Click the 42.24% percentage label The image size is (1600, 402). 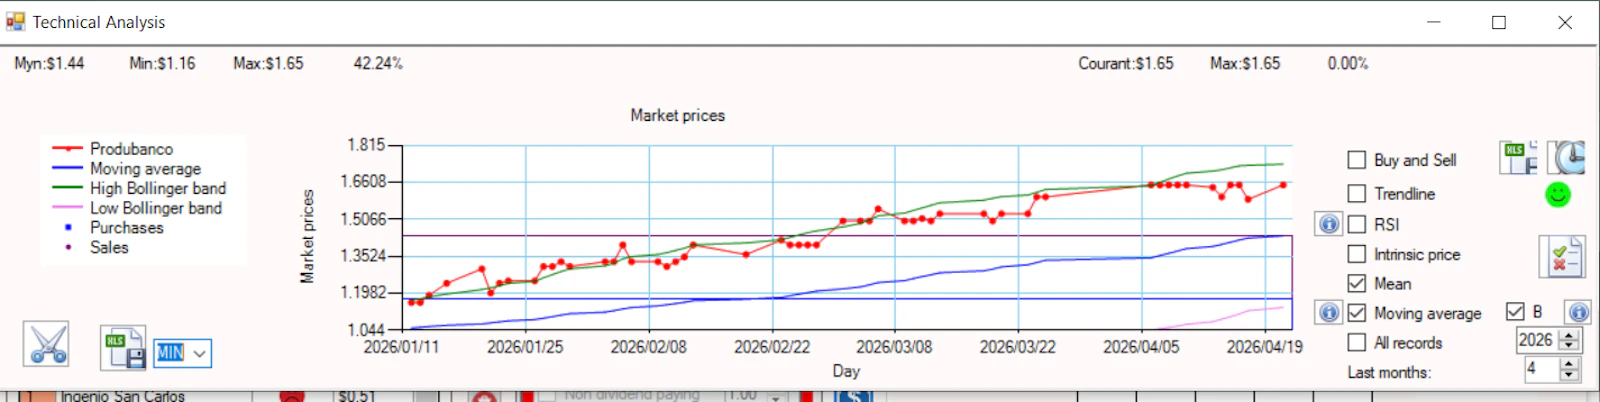coord(378,63)
